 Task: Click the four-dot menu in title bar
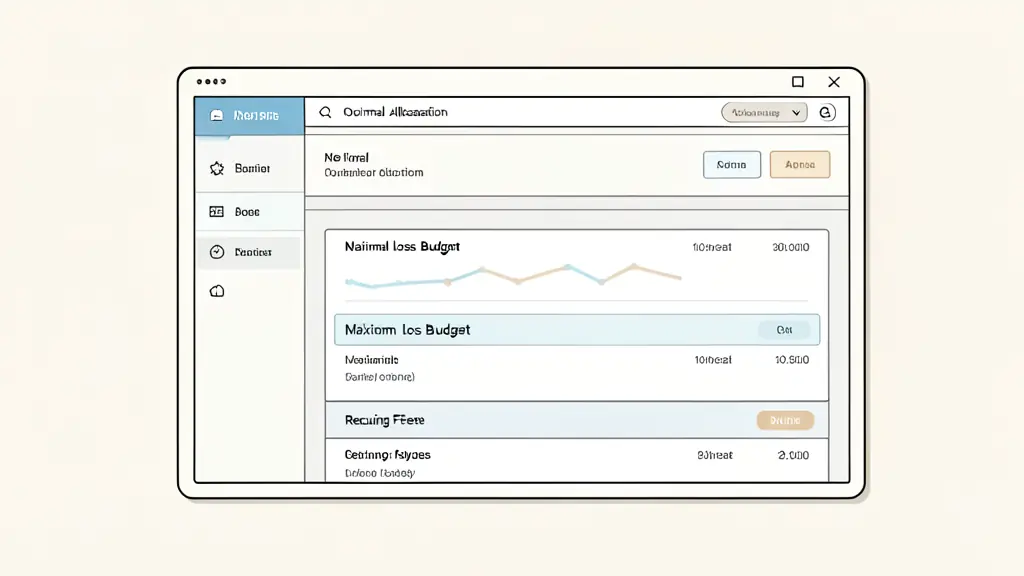[x=212, y=82]
